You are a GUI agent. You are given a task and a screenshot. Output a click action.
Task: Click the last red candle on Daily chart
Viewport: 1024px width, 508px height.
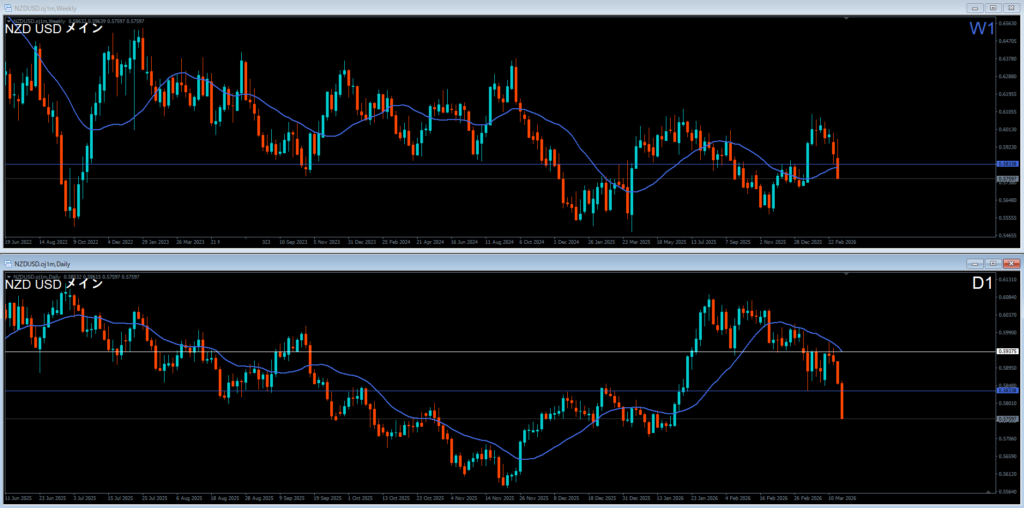click(x=842, y=401)
